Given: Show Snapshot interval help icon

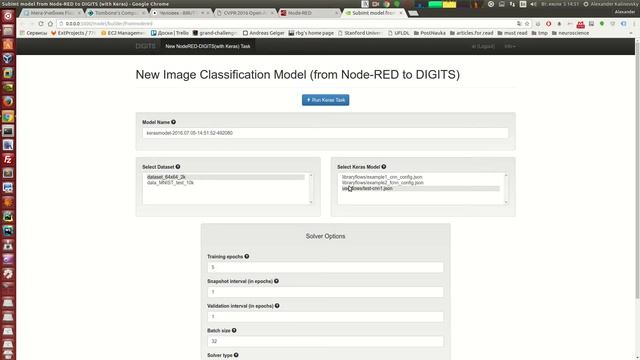Looking at the screenshot, I should click(x=276, y=281).
